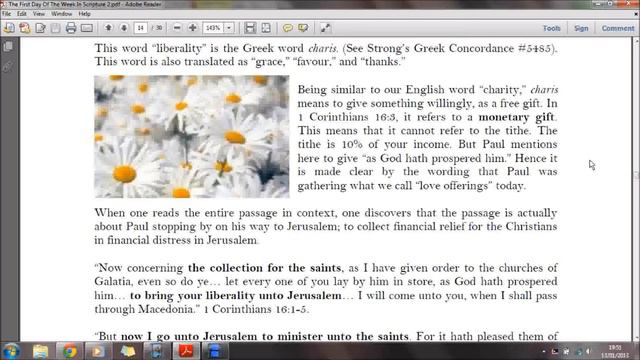The width and height of the screenshot is (640, 360).
Task: Click the text 'Strong's Greek Concordance #5485'
Action: coord(459,48)
